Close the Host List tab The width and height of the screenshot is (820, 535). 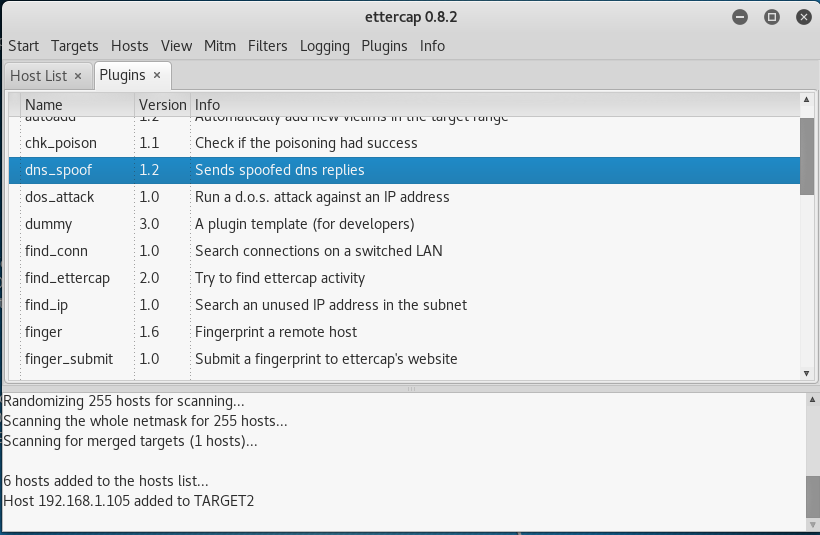[78, 76]
